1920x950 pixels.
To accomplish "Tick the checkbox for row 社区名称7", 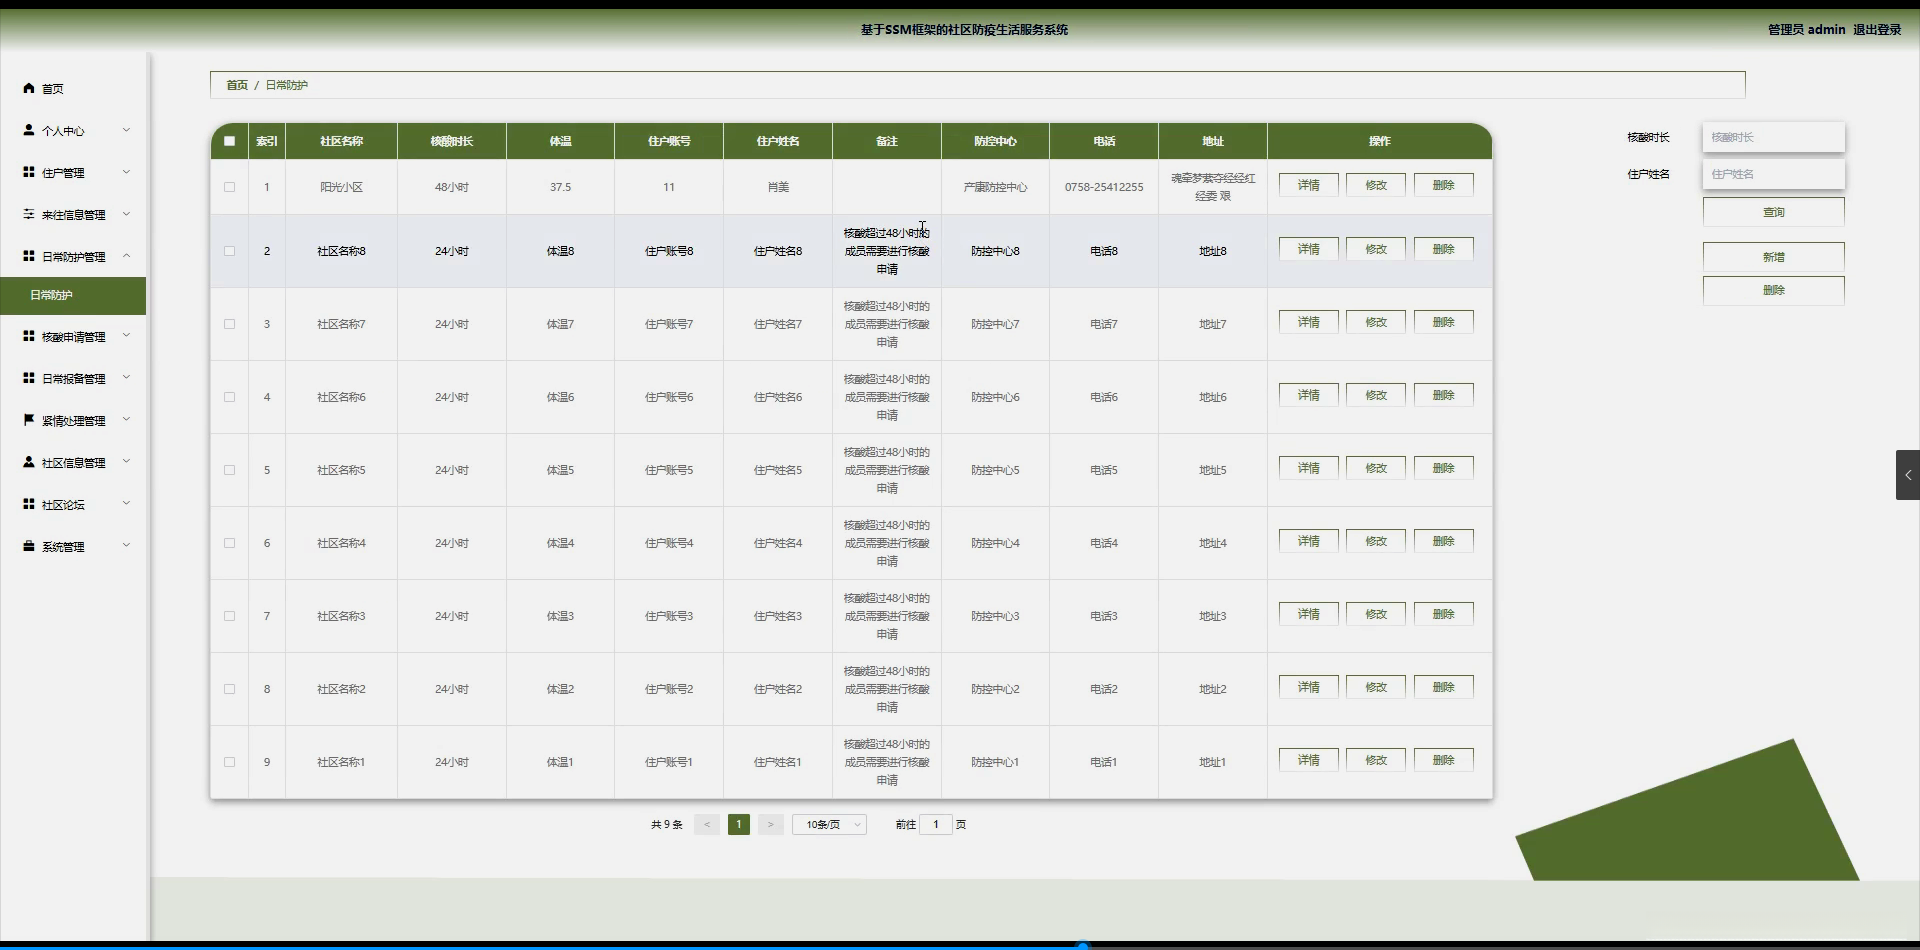I will point(229,324).
